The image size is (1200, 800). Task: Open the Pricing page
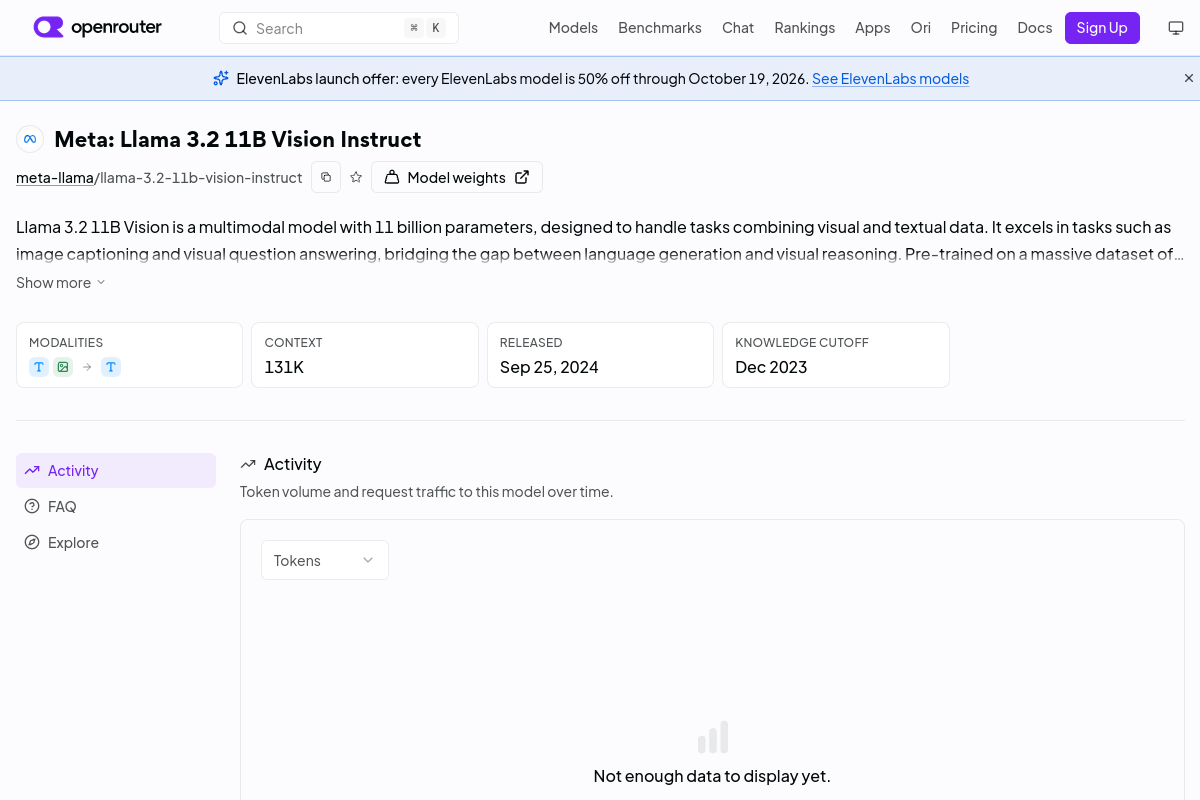(974, 28)
